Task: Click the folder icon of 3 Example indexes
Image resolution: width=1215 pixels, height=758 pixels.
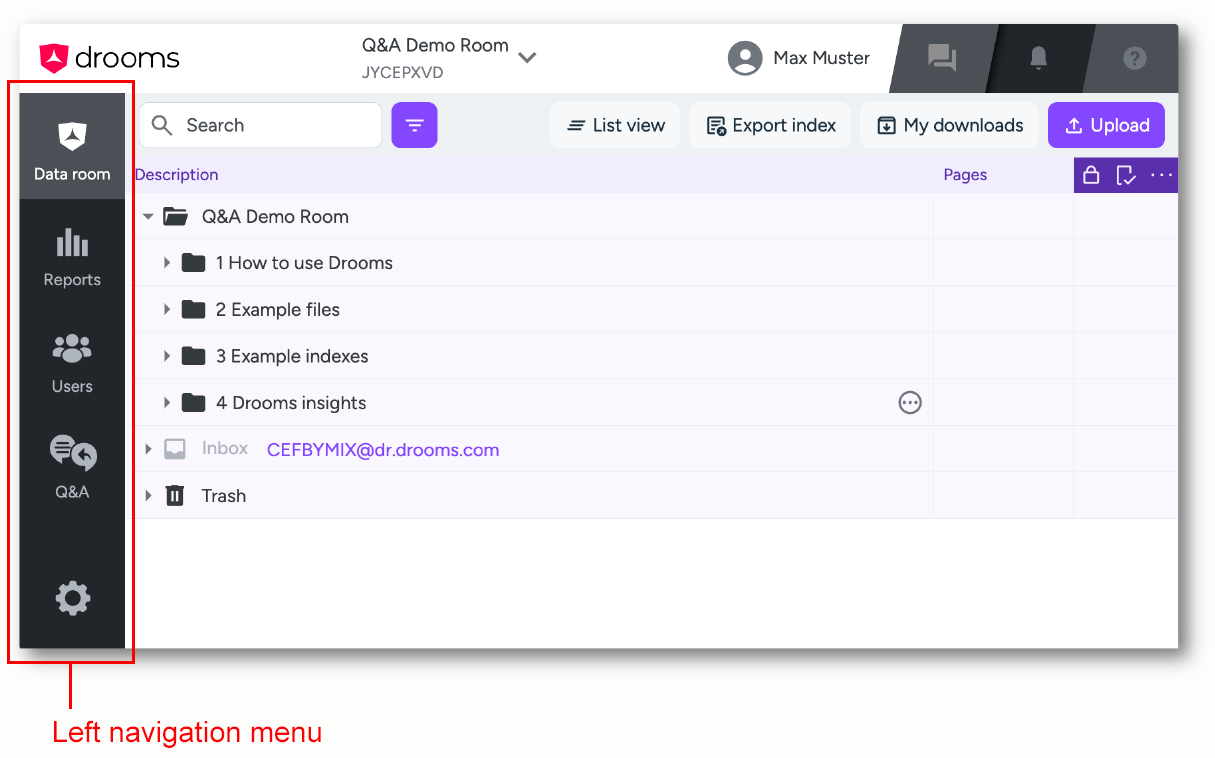Action: (x=193, y=356)
